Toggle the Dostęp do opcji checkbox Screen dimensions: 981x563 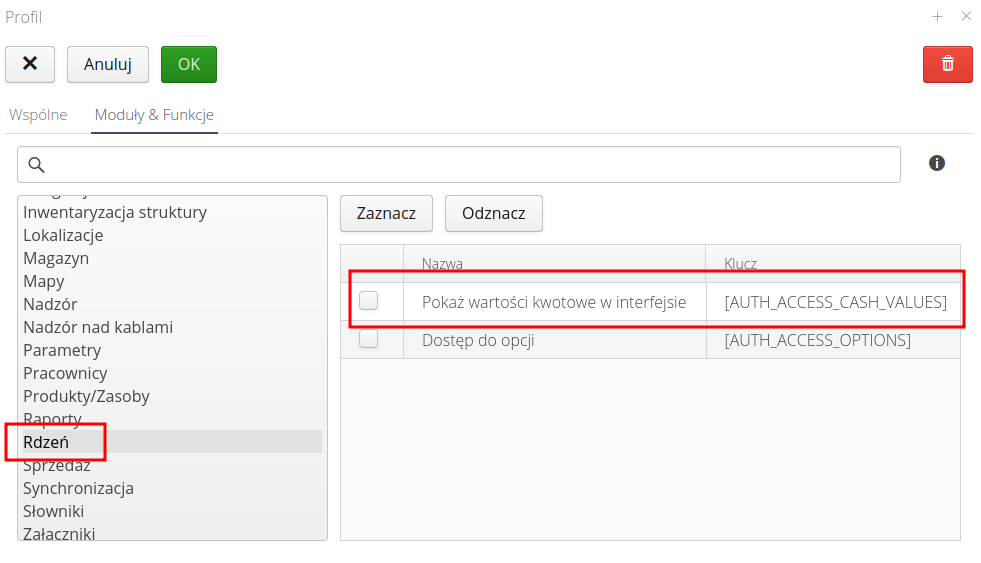369,339
